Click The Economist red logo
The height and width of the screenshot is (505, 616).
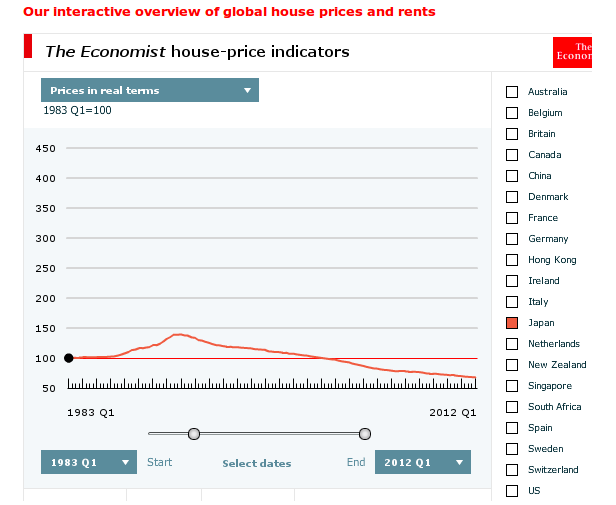(x=573, y=52)
